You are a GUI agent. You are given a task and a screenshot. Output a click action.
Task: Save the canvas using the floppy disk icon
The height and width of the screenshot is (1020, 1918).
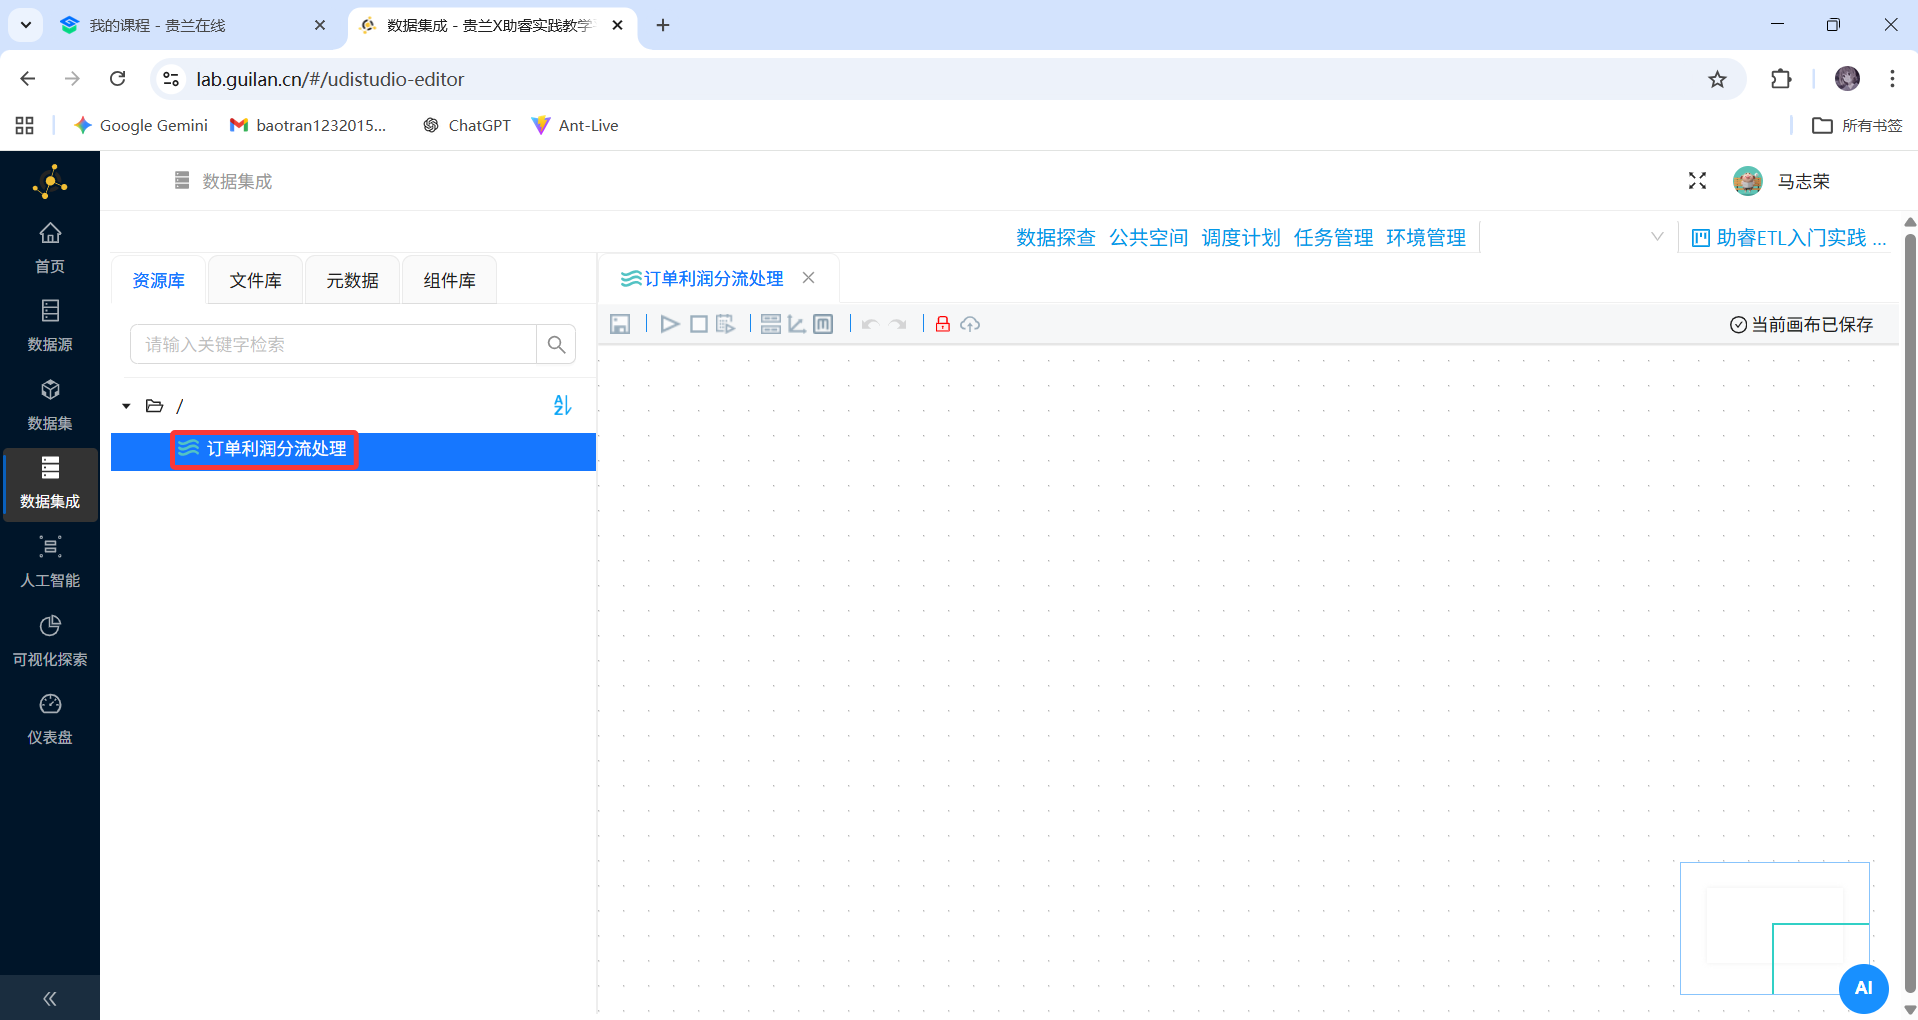(620, 323)
